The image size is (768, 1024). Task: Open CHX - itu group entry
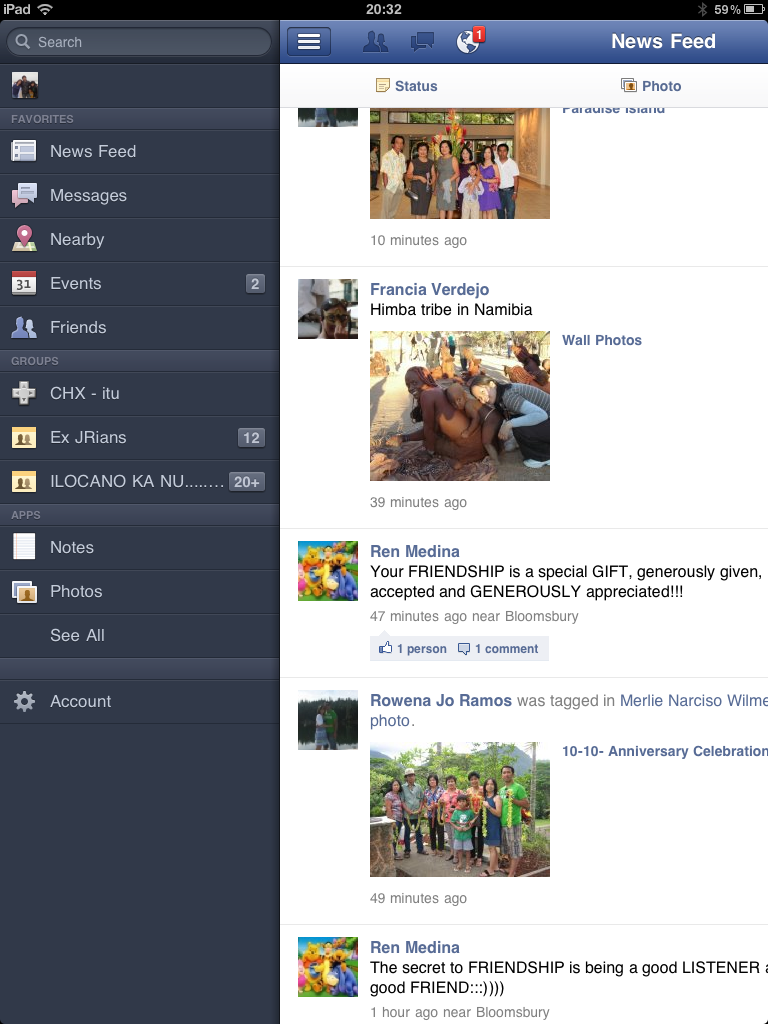coord(140,393)
